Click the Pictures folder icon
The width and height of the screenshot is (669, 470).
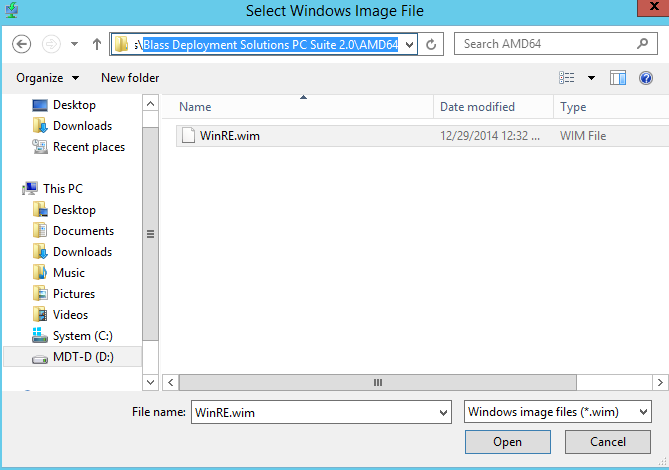click(x=40, y=293)
